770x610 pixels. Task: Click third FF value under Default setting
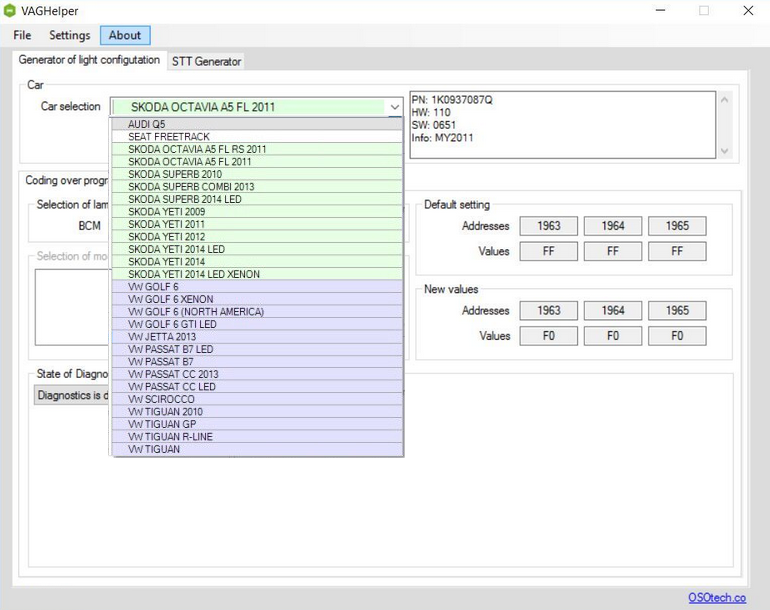pyautogui.click(x=677, y=251)
